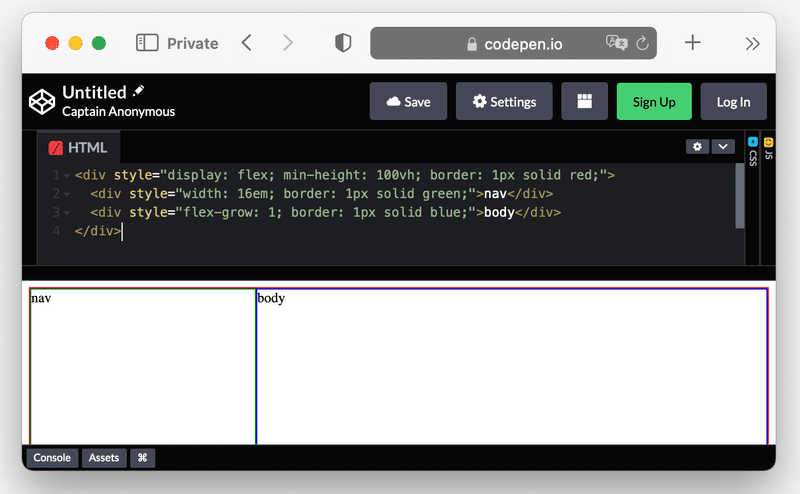
Task: Click the CodePen logo icon
Action: click(42, 102)
